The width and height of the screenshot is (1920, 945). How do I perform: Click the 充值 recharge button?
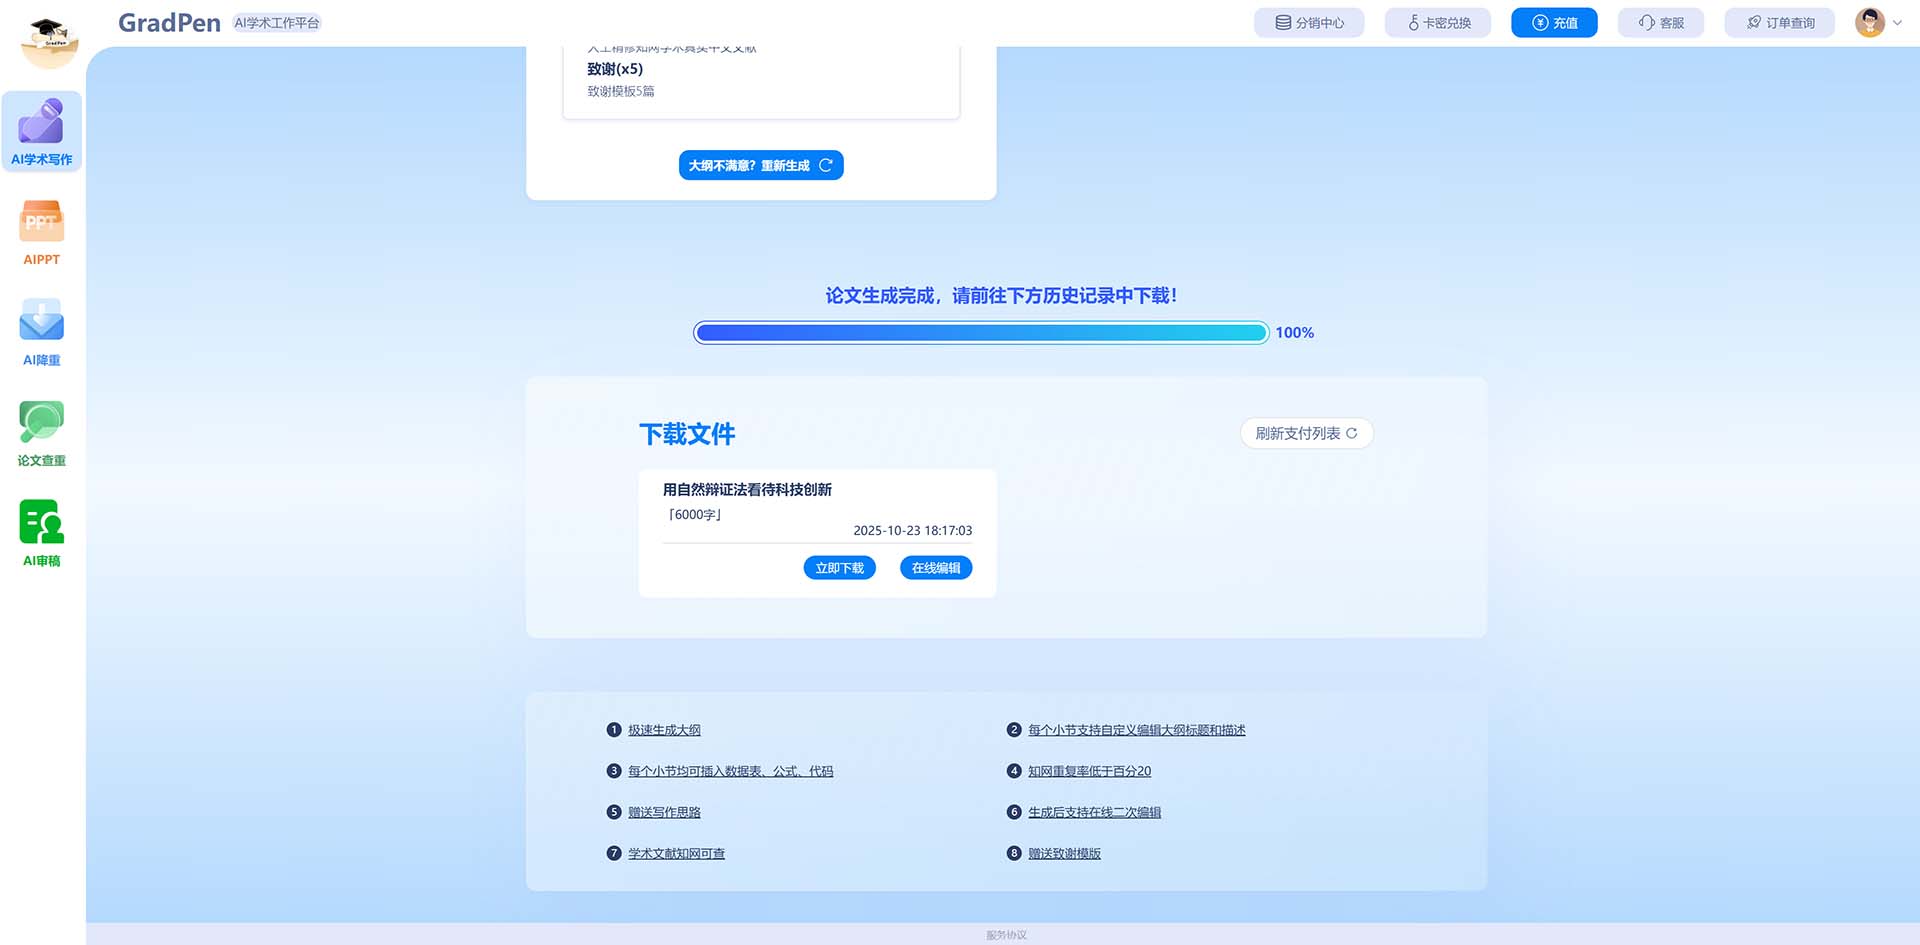click(1554, 23)
